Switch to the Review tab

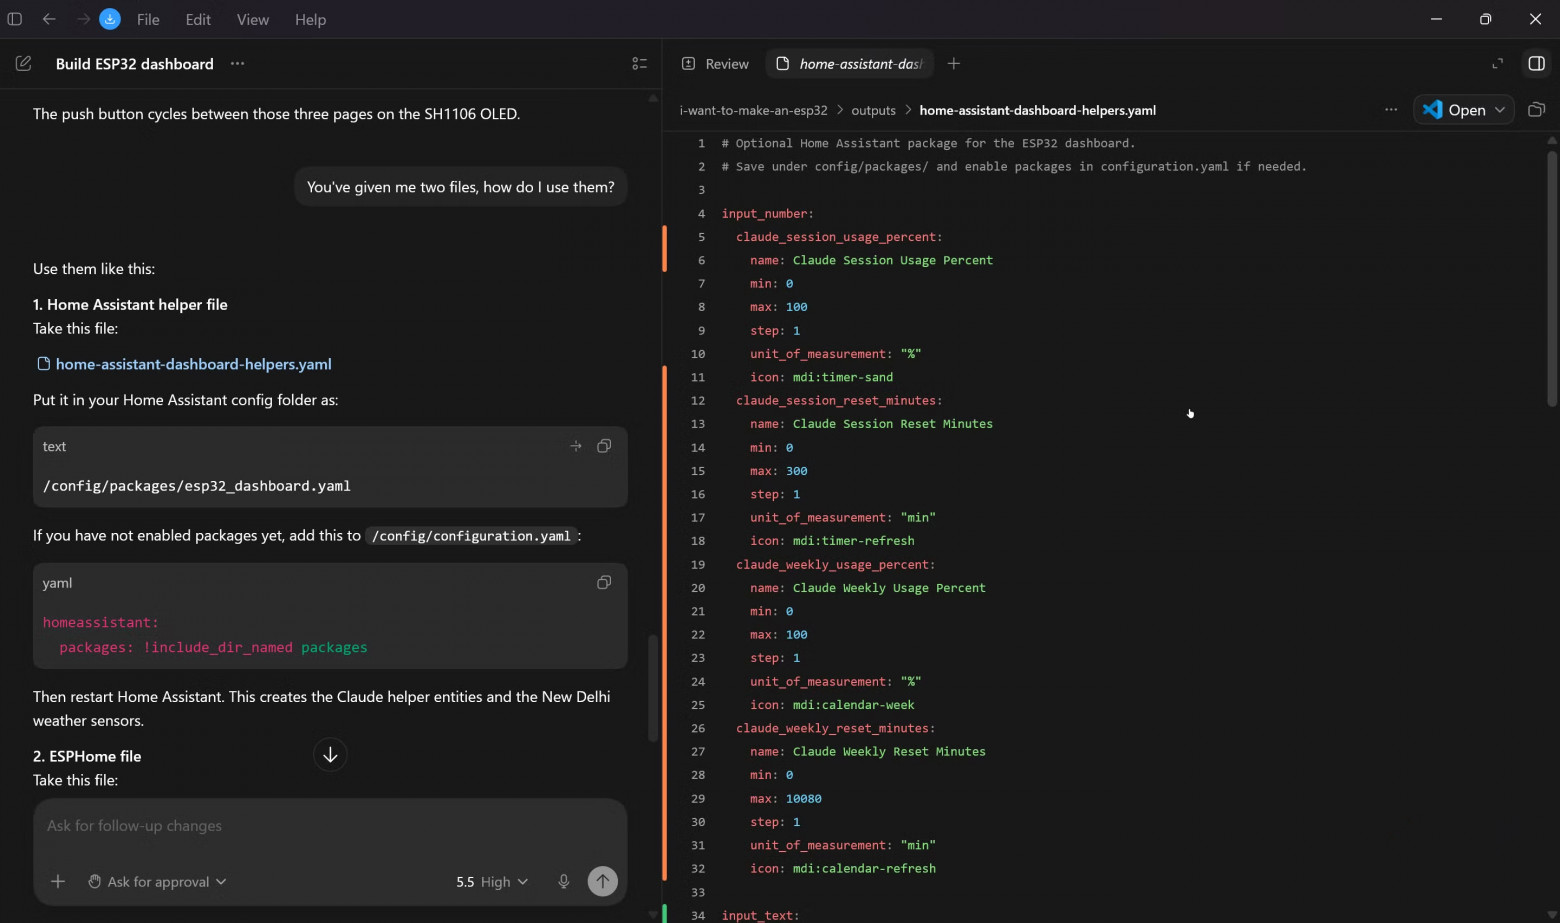tap(715, 63)
